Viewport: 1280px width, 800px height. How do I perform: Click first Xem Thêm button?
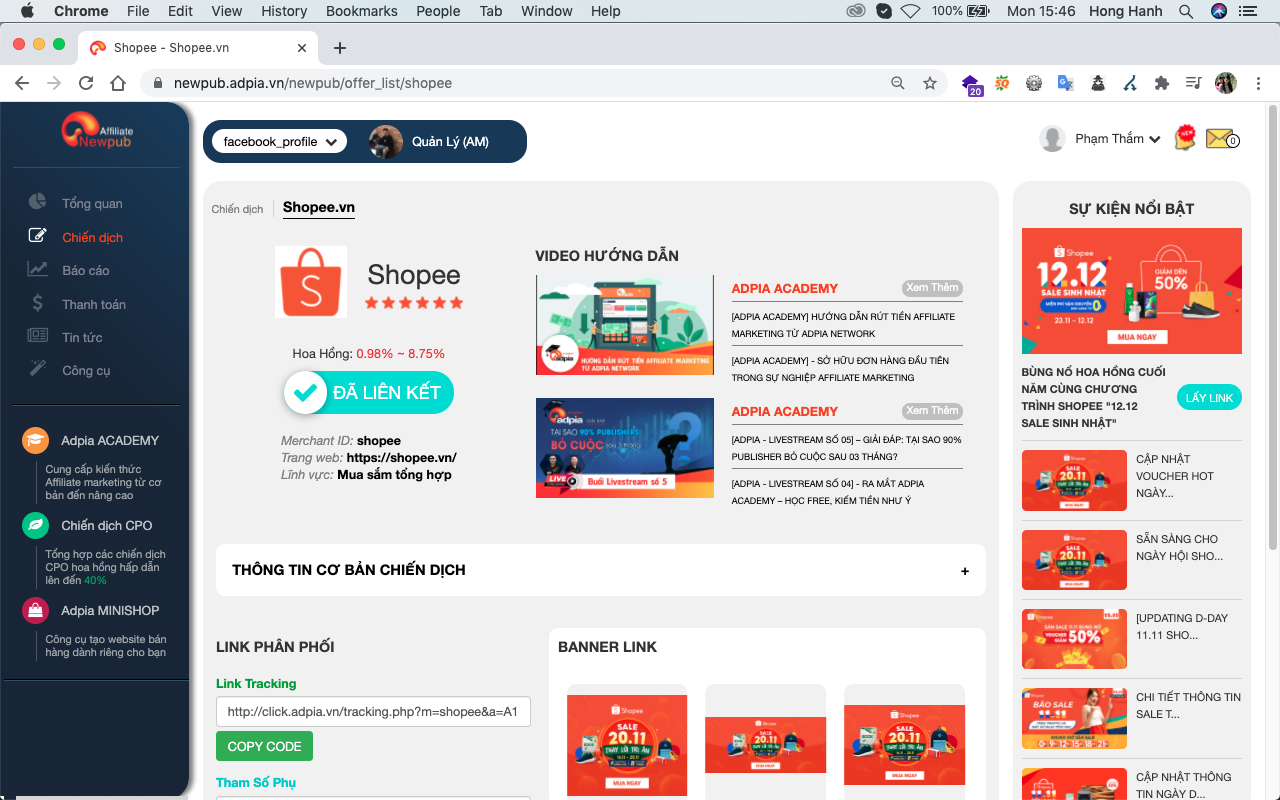pos(932,288)
